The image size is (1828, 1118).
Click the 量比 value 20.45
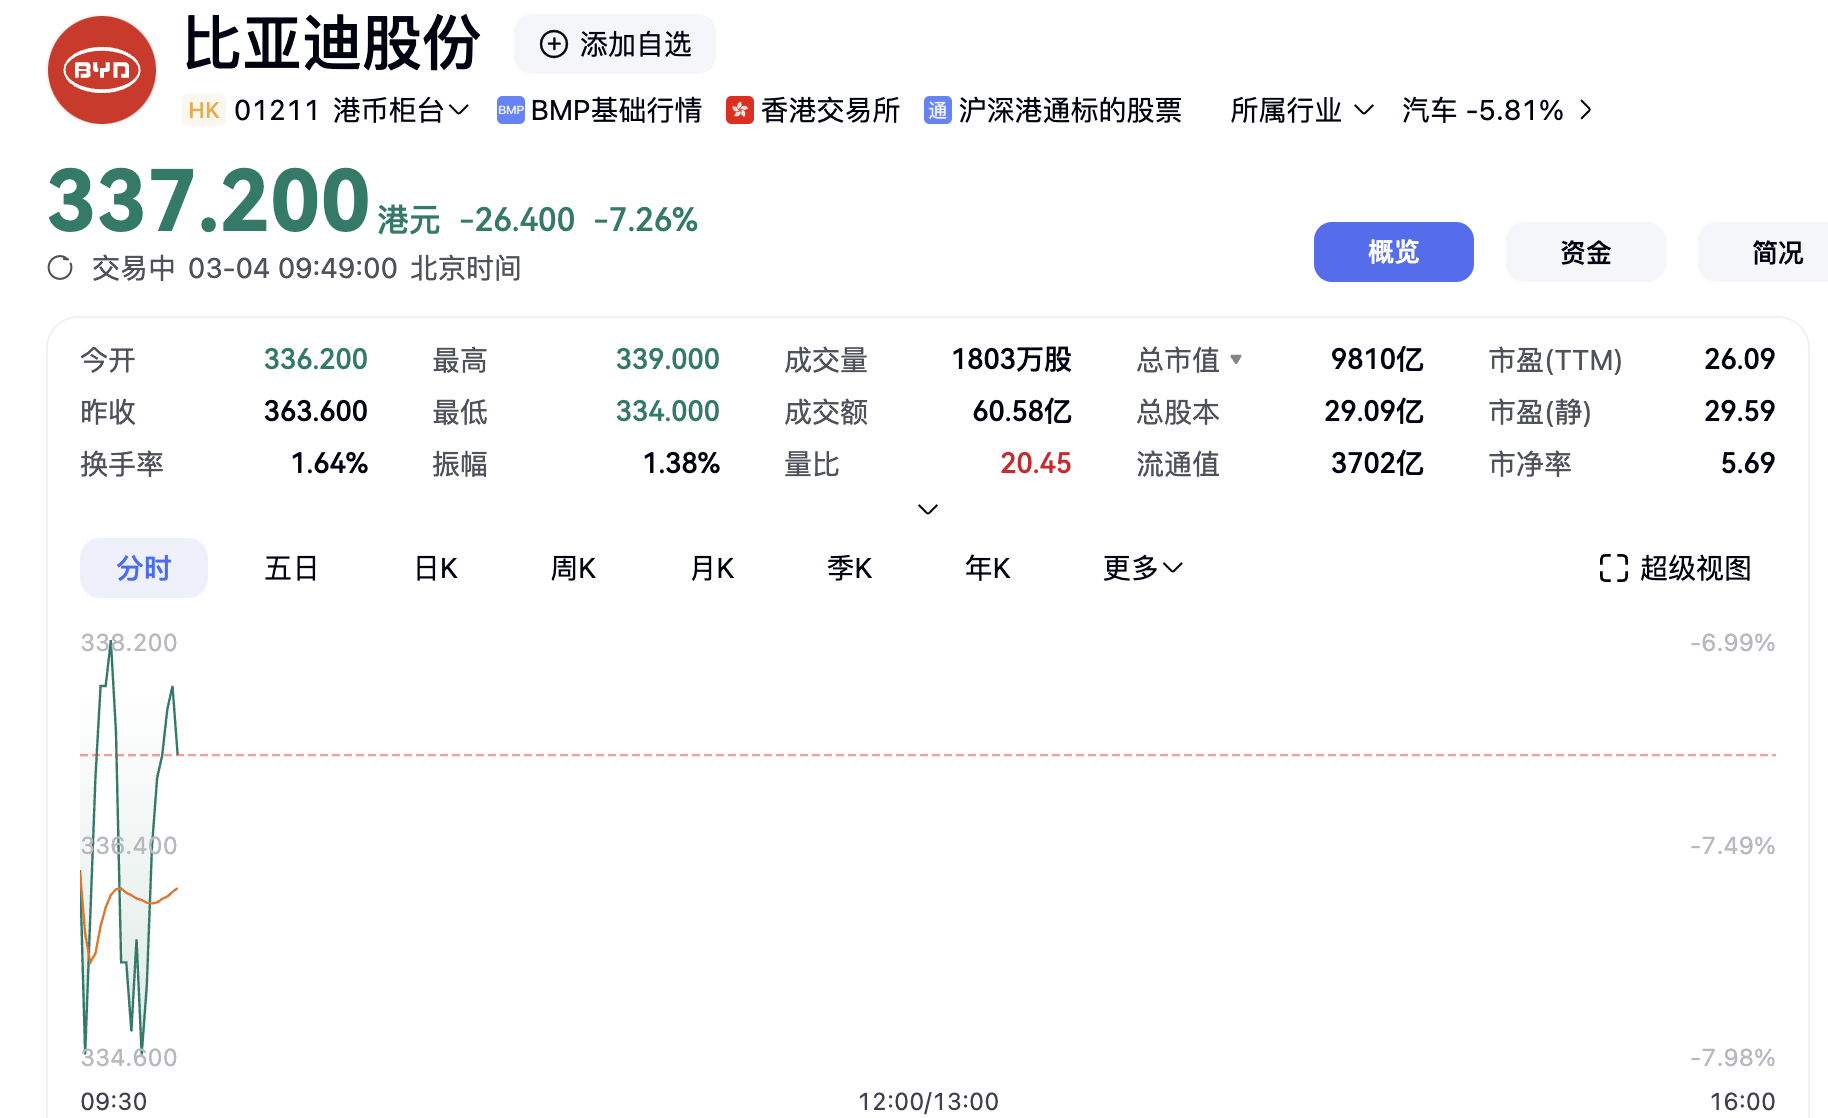[x=1036, y=463]
